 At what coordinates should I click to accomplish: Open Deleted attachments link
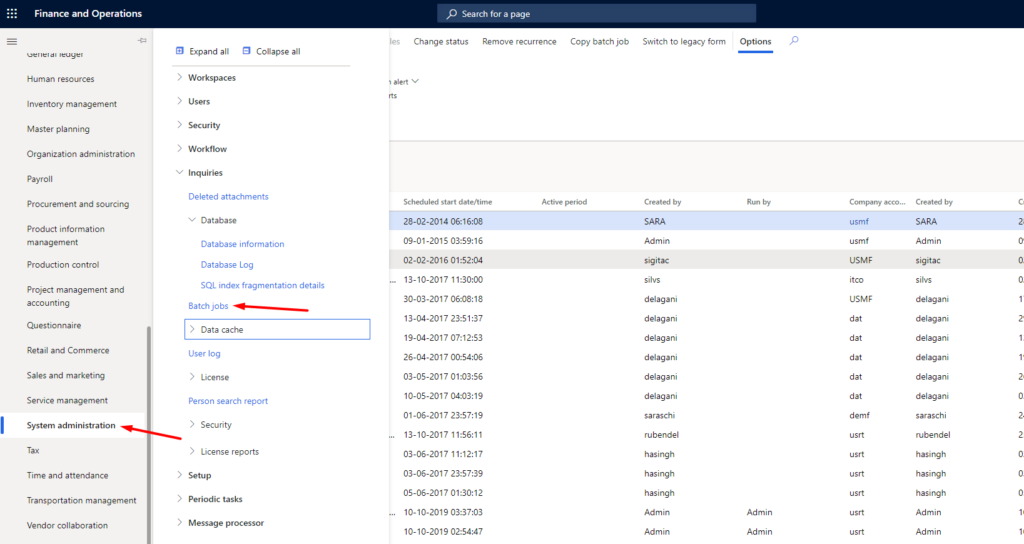point(228,197)
